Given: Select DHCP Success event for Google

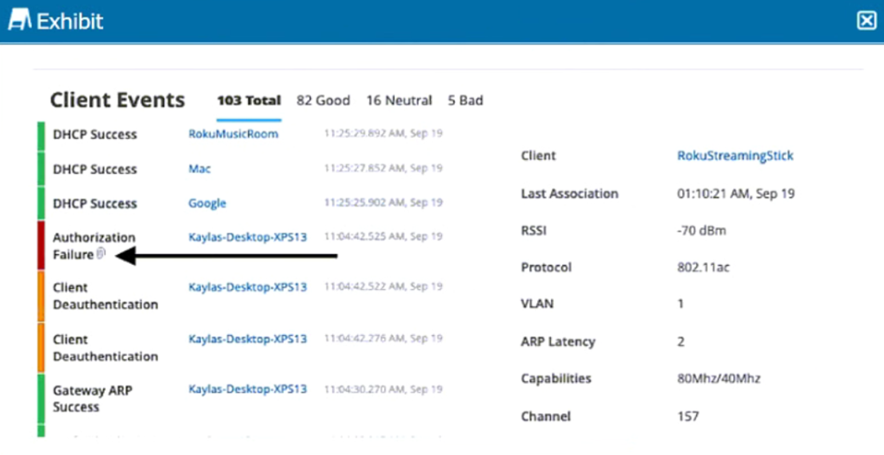Looking at the screenshot, I should click(95, 204).
